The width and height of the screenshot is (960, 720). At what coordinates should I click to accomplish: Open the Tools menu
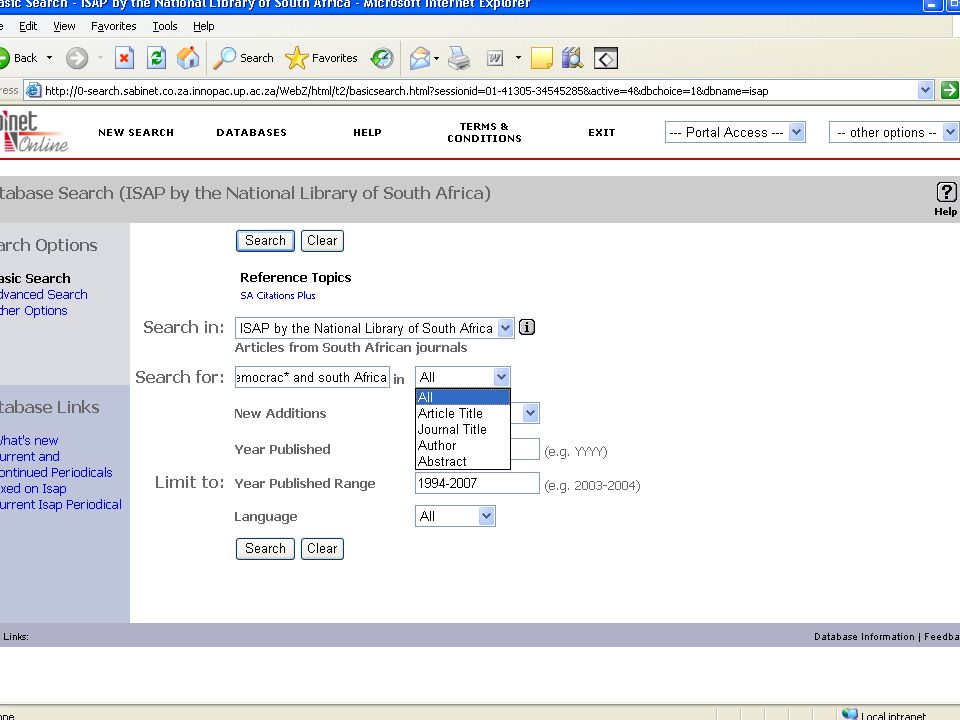(165, 26)
